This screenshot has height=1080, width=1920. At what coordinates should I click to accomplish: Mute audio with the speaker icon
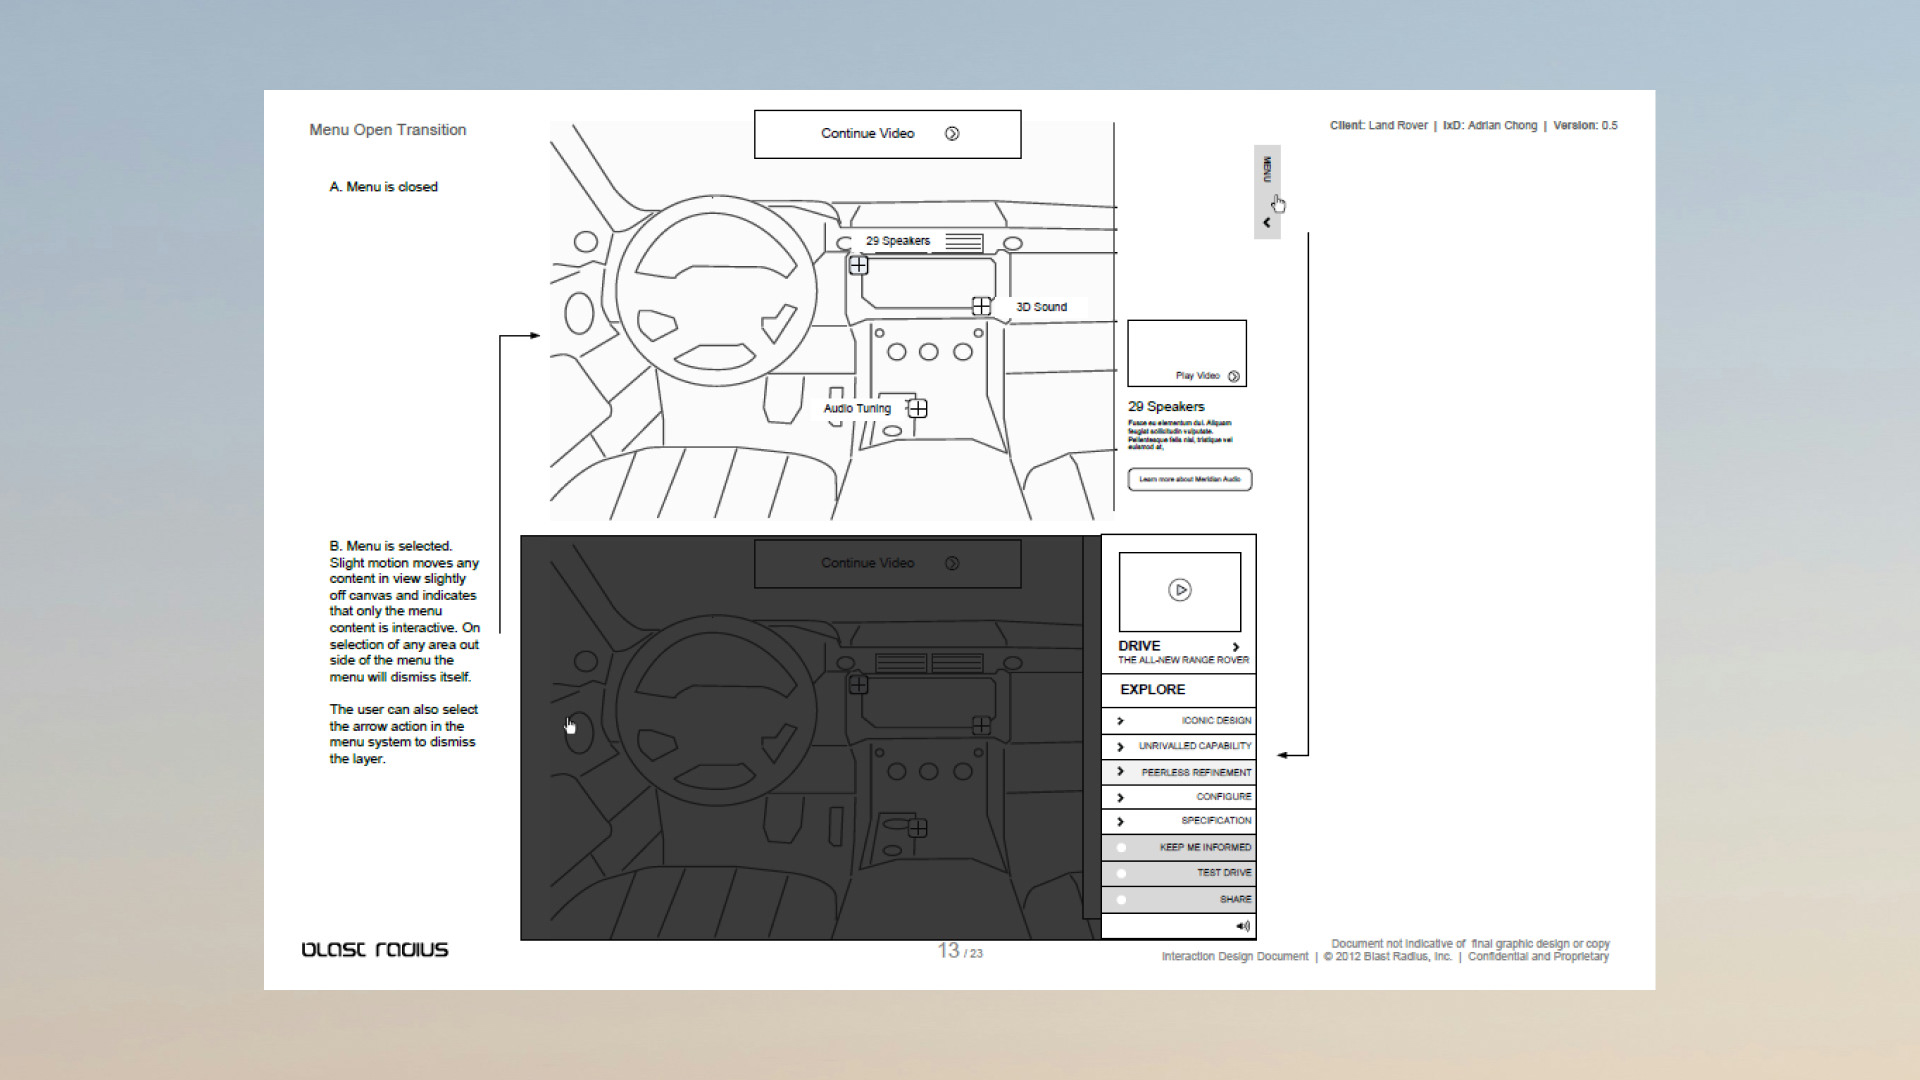(1242, 926)
